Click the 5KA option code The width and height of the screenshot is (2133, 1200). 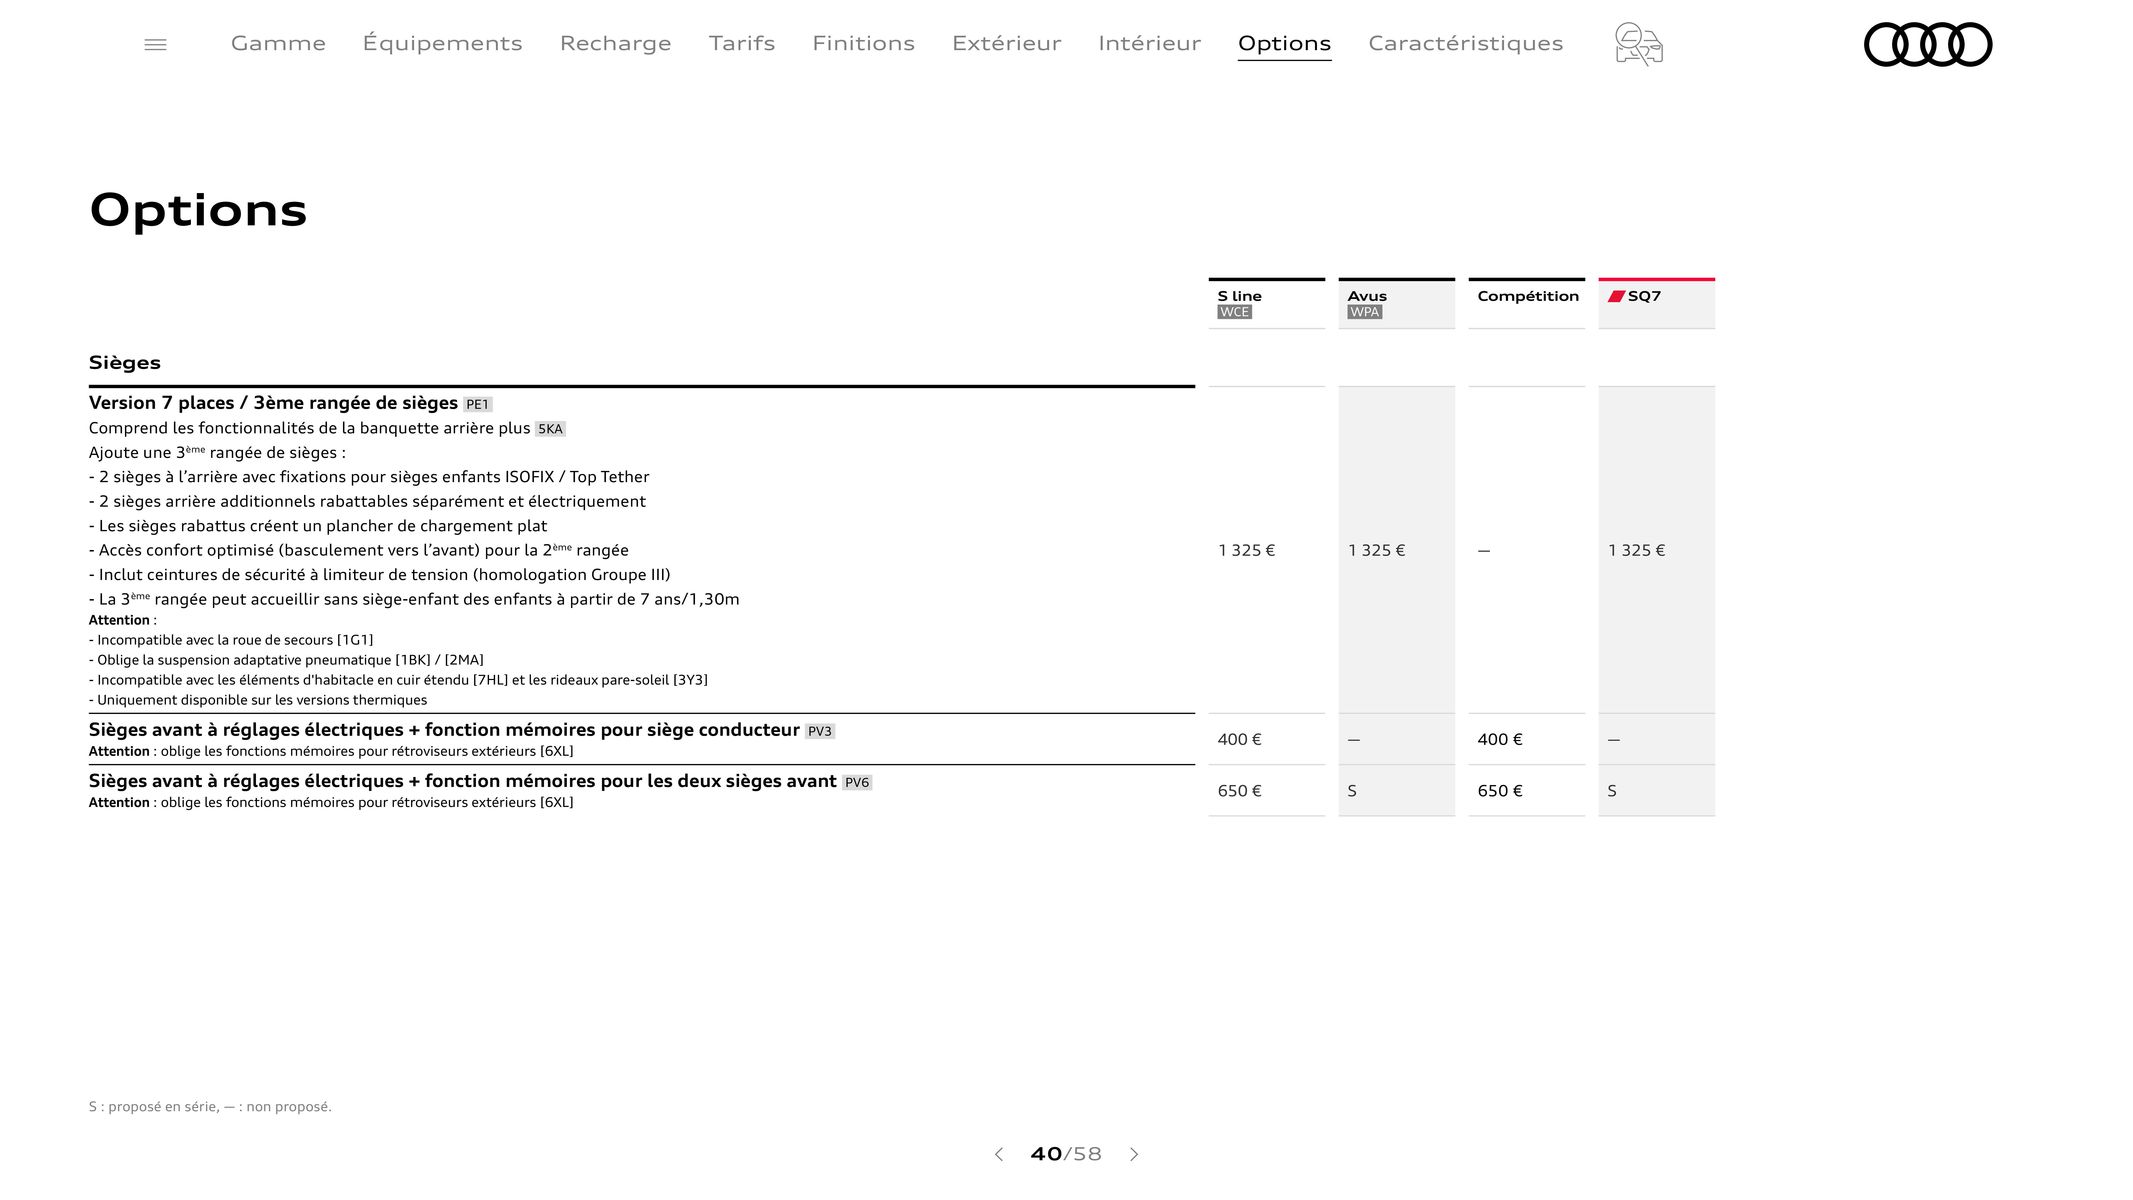pyautogui.click(x=550, y=429)
